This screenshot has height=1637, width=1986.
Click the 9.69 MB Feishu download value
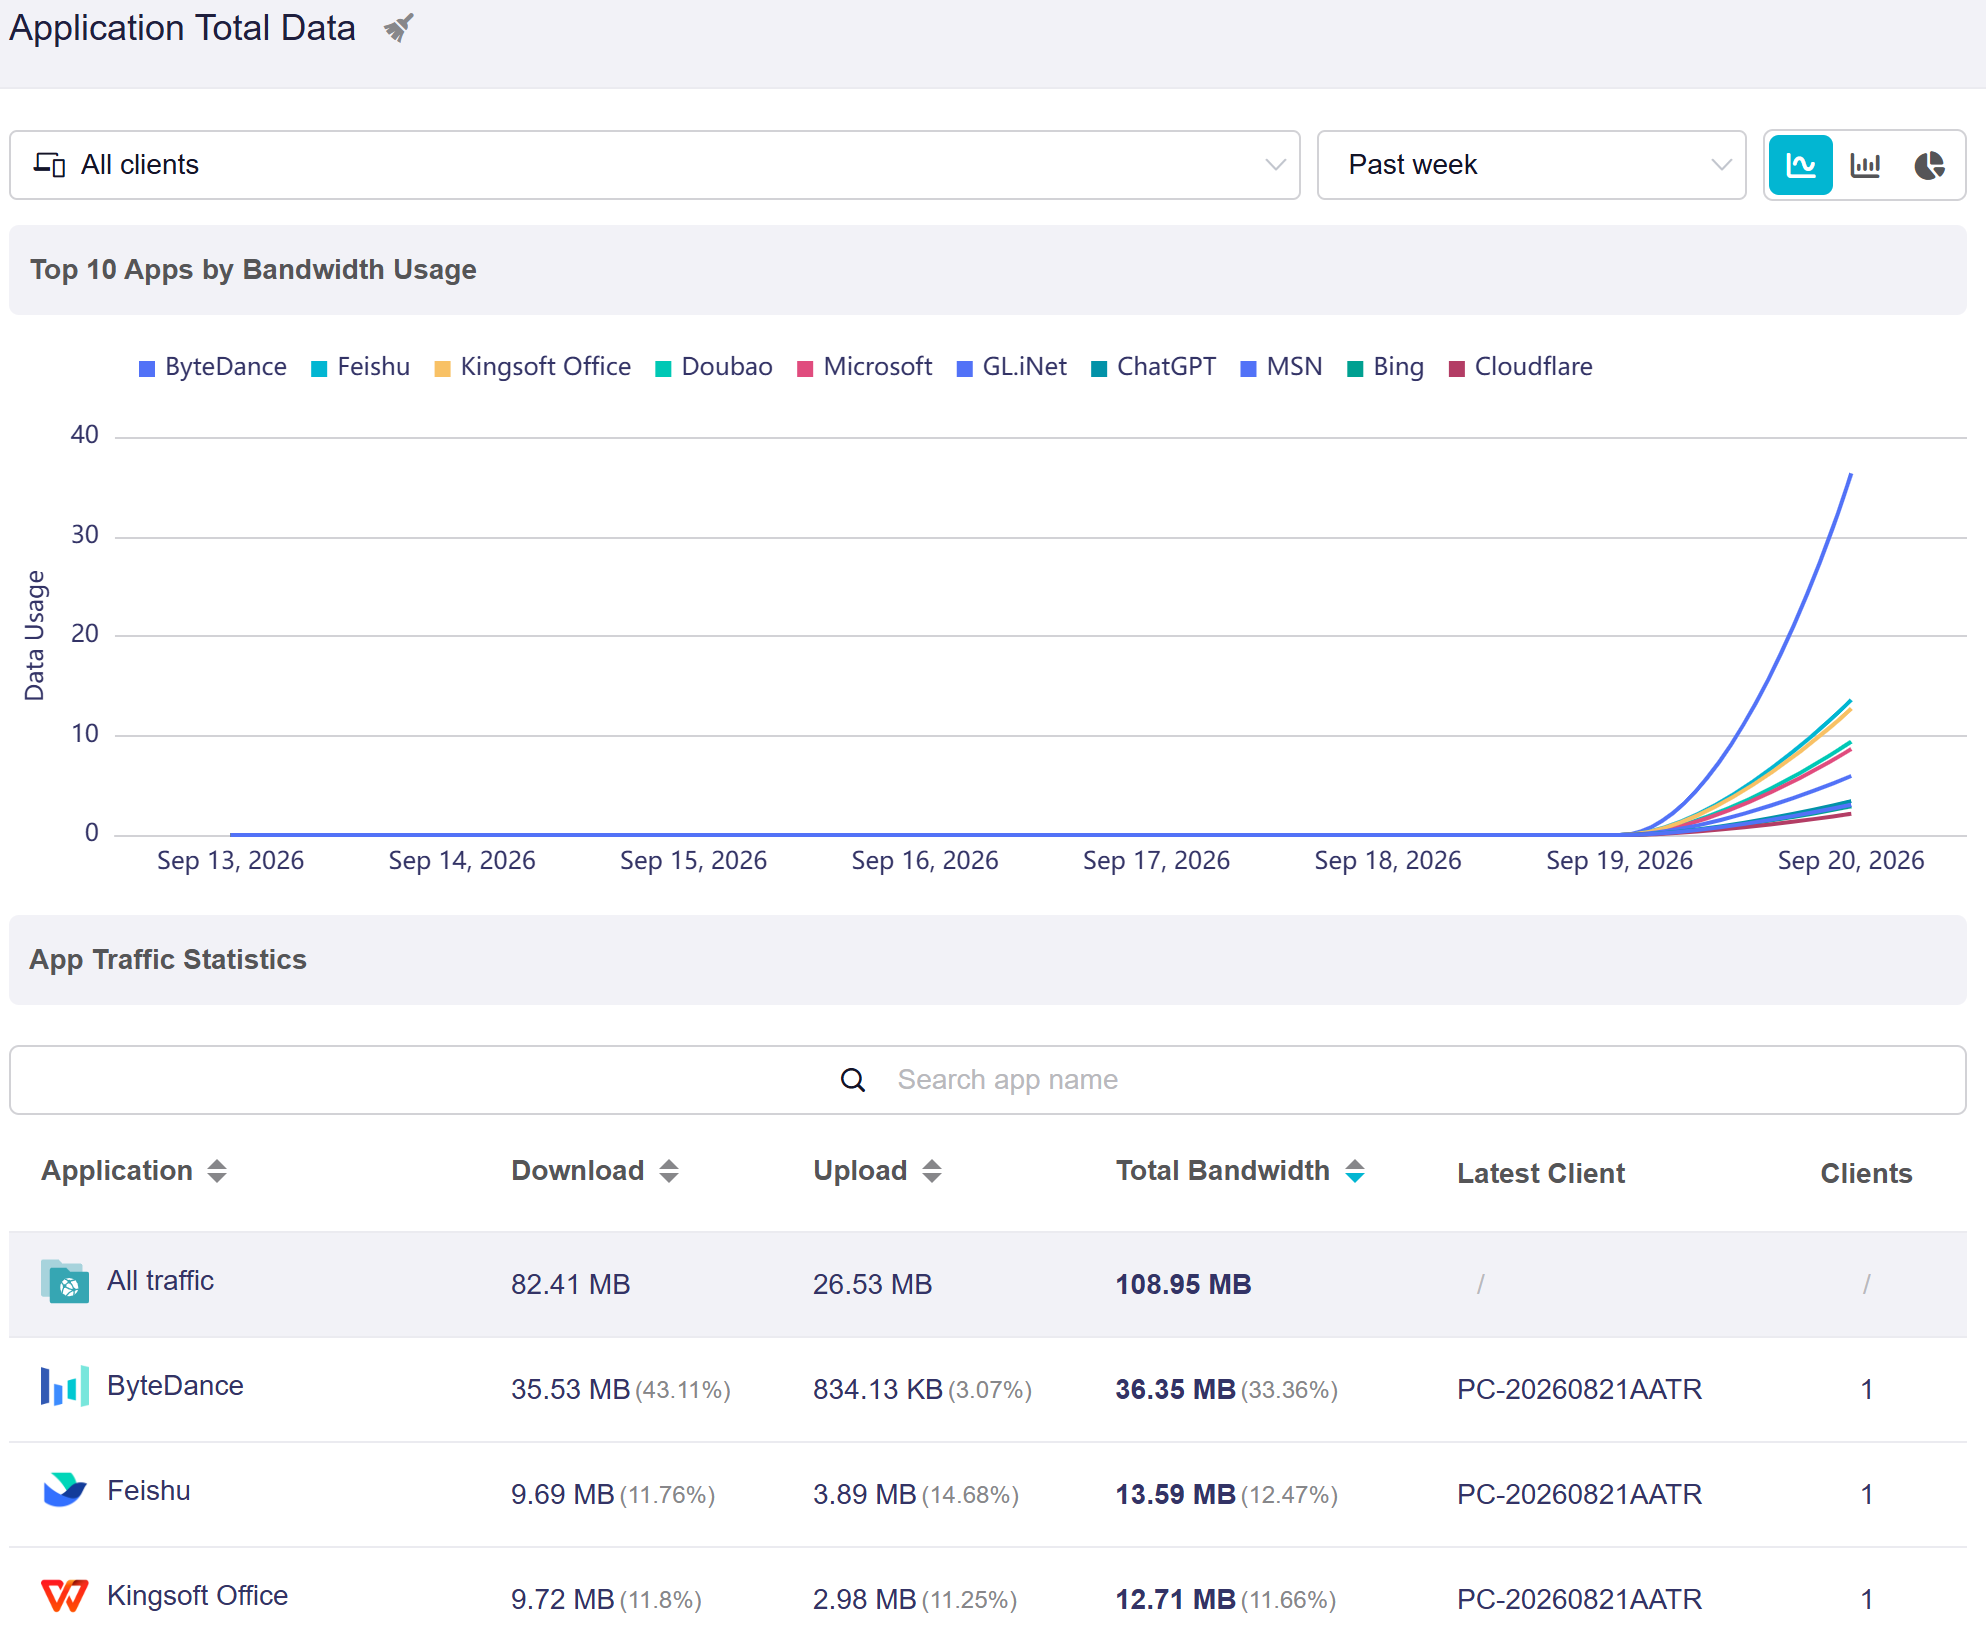pyautogui.click(x=563, y=1495)
